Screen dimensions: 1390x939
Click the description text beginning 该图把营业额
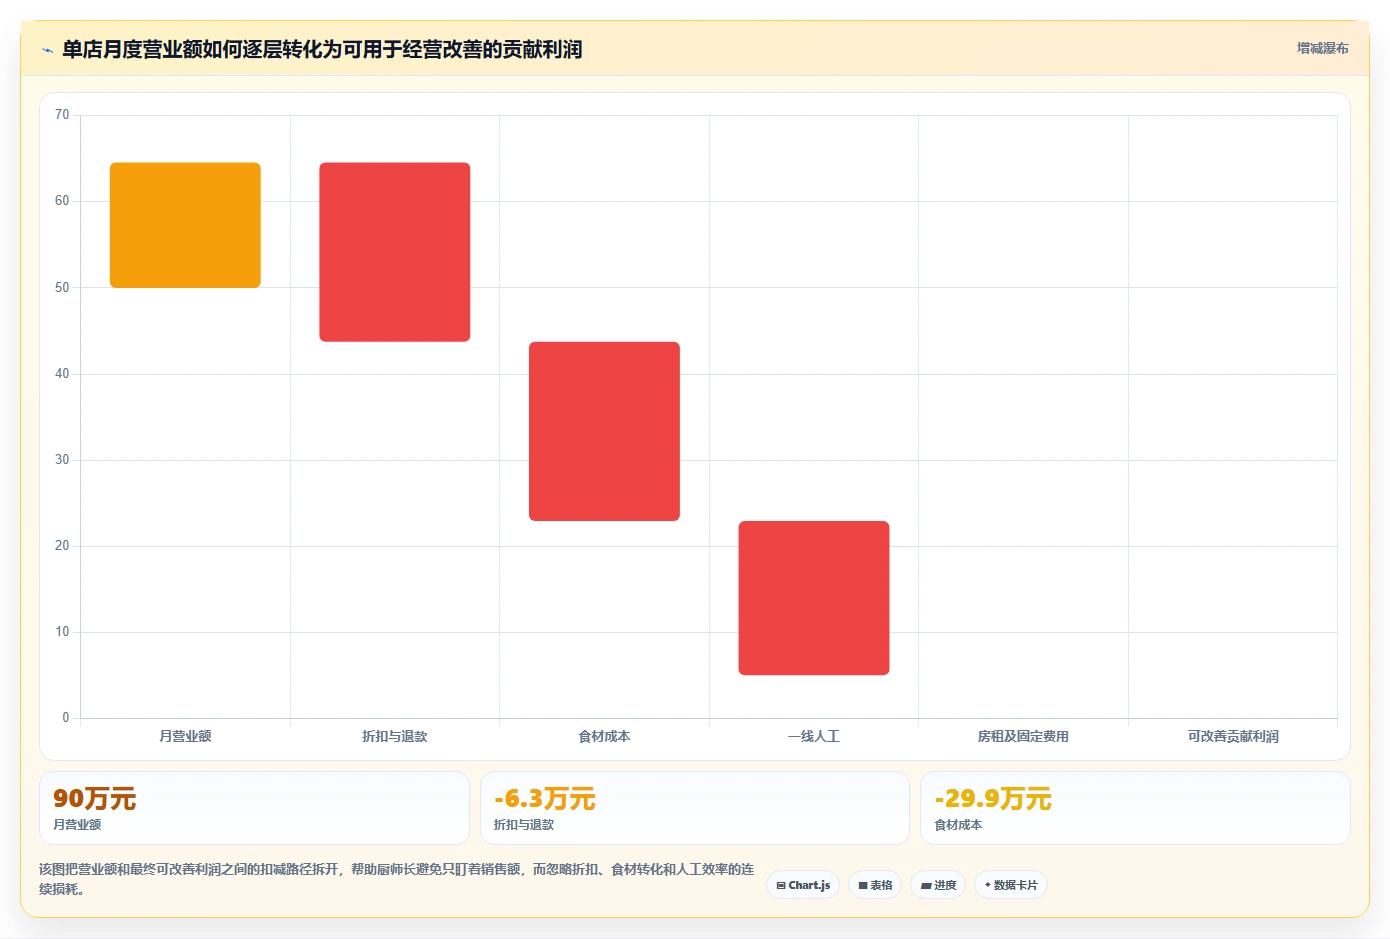pos(397,879)
